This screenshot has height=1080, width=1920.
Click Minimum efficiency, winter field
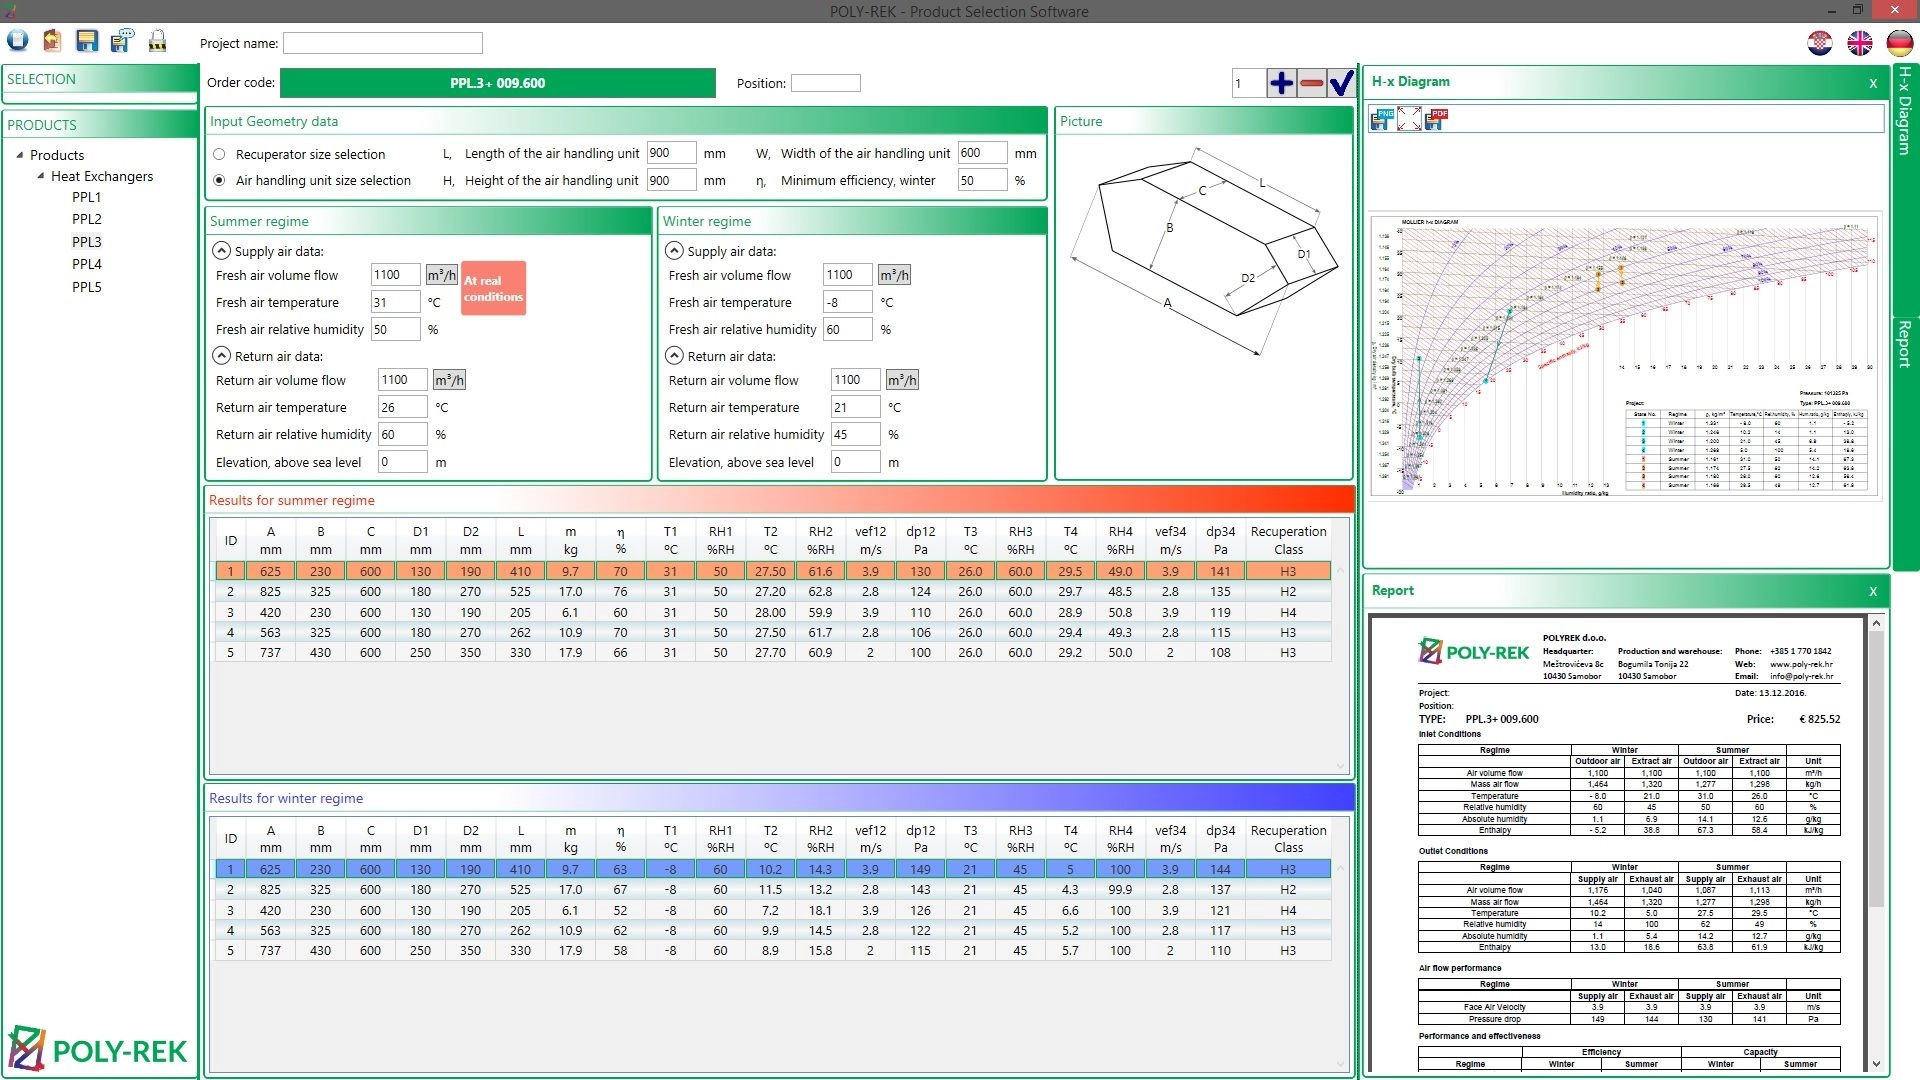click(982, 180)
